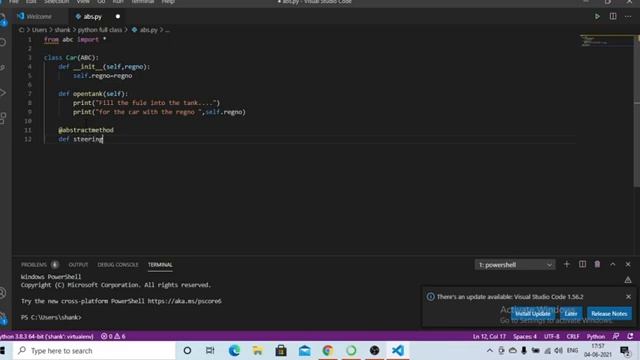
Task: Open the volume control in the system tray
Action: tap(559, 351)
